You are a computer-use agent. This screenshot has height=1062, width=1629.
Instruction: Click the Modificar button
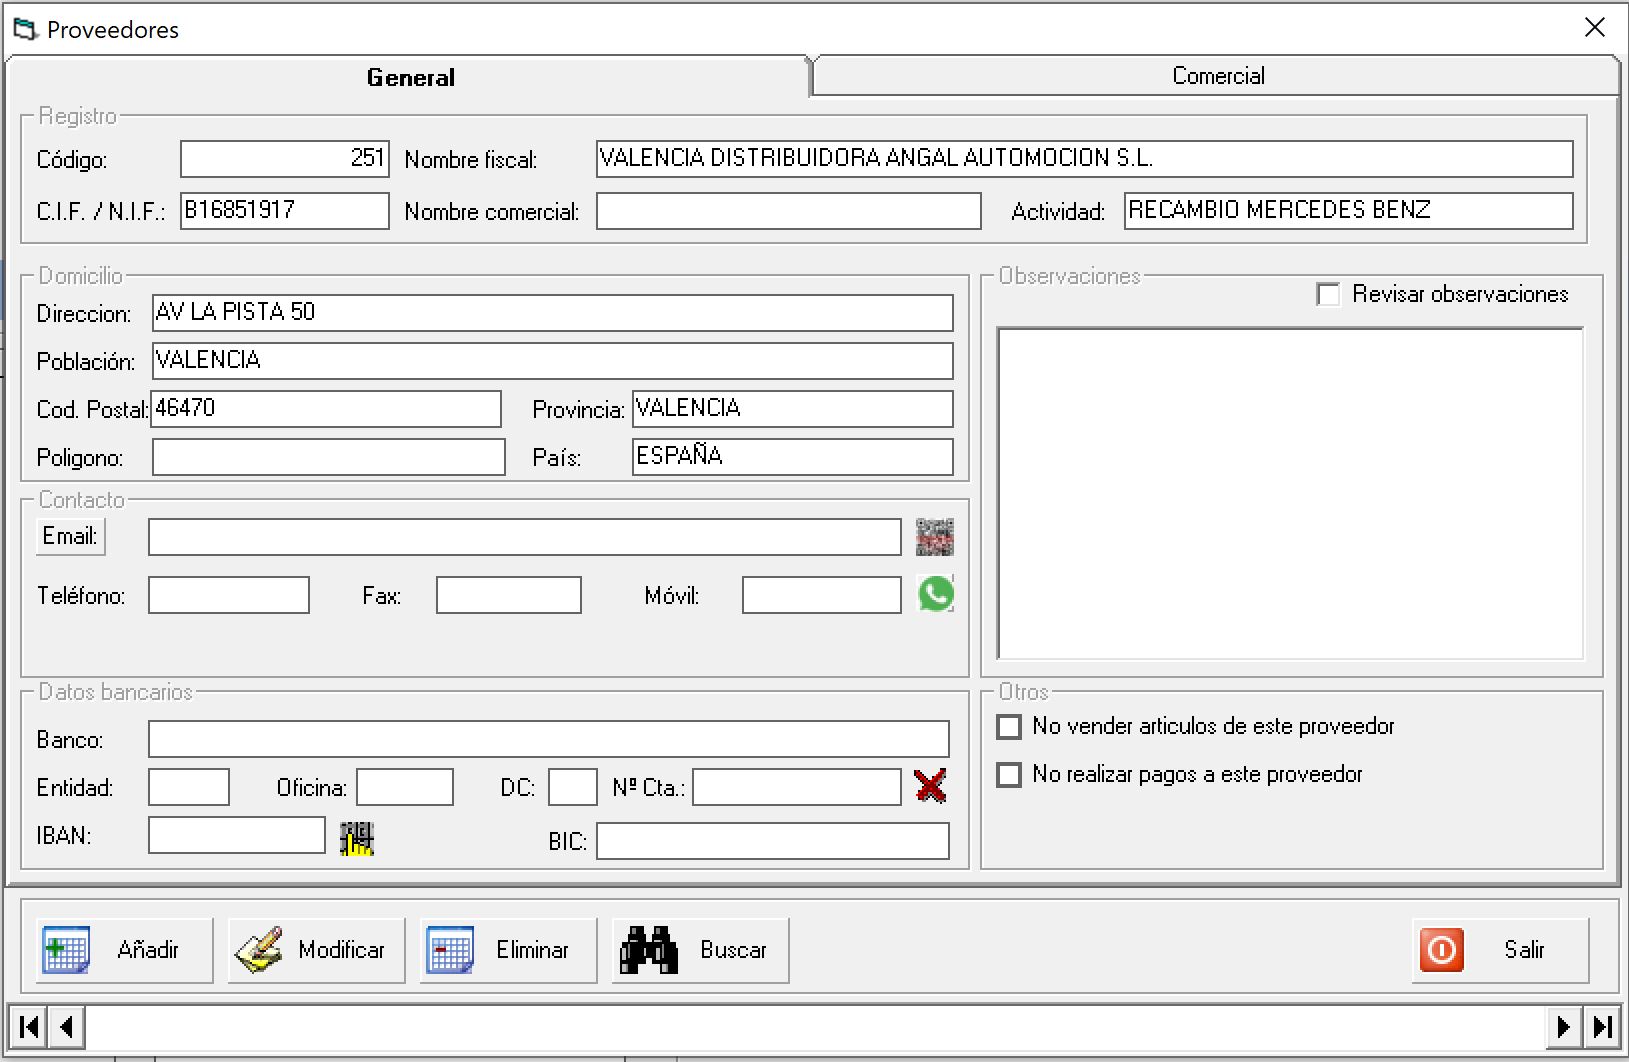coord(316,950)
